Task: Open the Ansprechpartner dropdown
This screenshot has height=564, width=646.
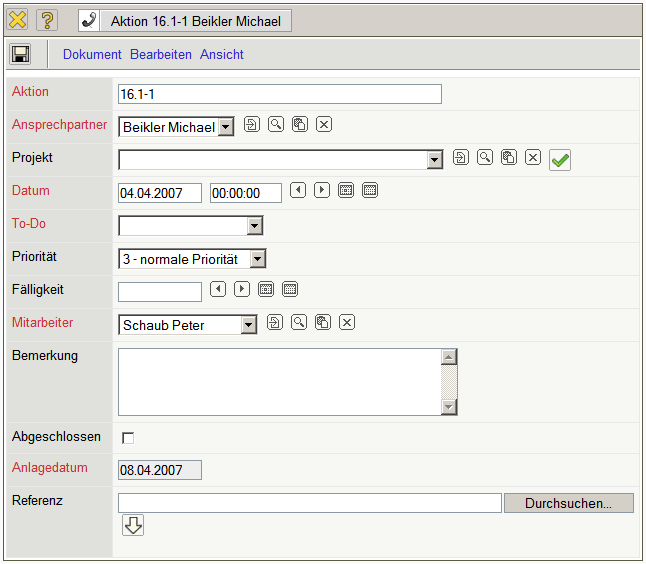Action: coord(226,127)
